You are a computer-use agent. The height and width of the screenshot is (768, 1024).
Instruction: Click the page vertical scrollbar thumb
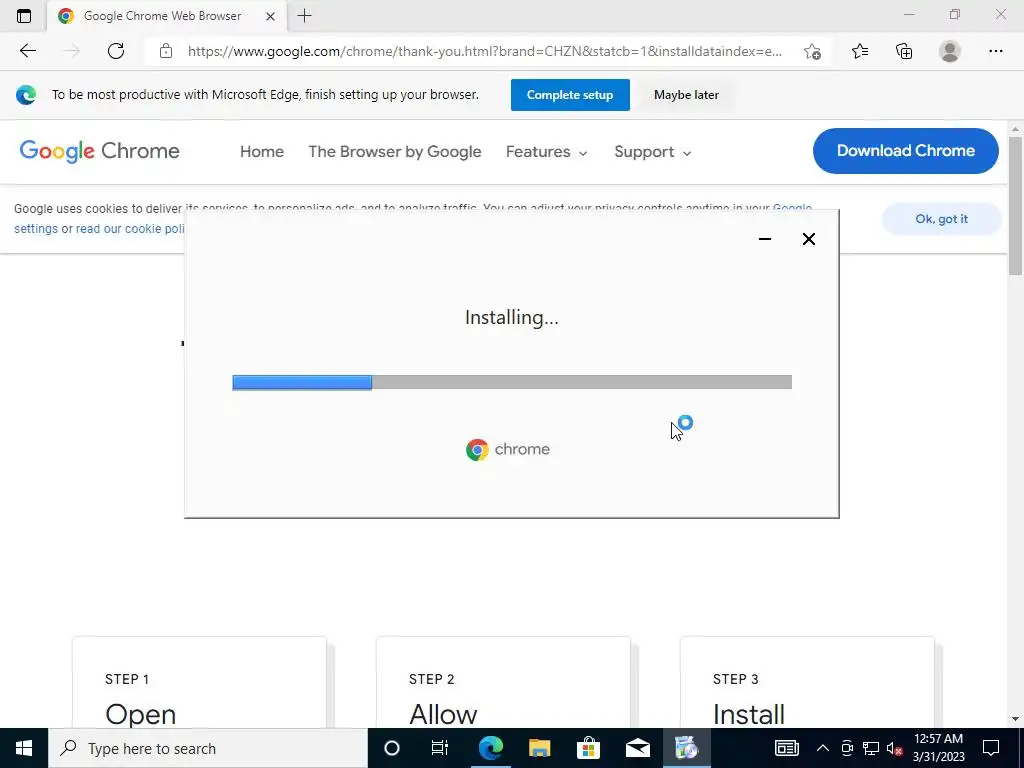1016,206
